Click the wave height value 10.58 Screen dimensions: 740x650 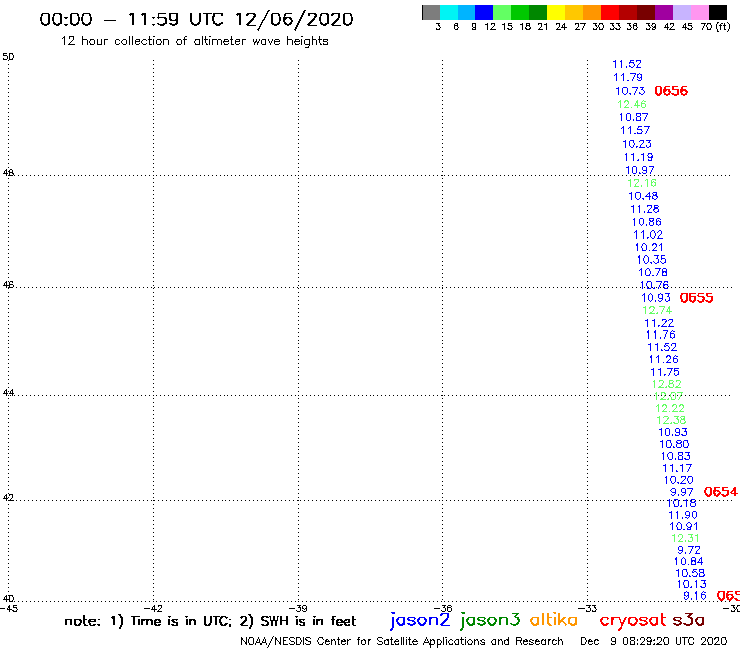tap(690, 573)
